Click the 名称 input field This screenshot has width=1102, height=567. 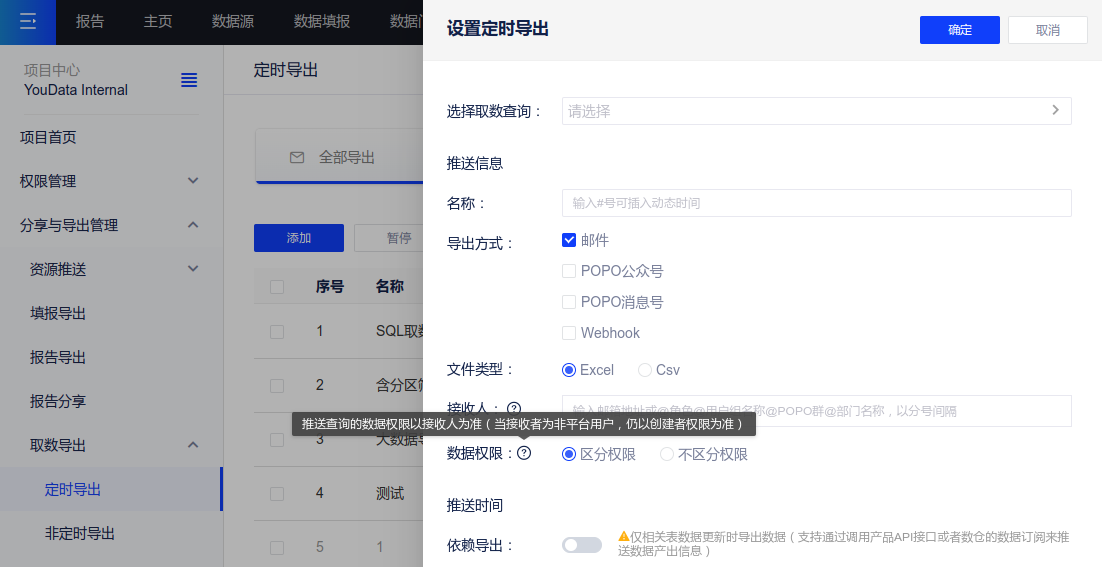pyautogui.click(x=816, y=203)
